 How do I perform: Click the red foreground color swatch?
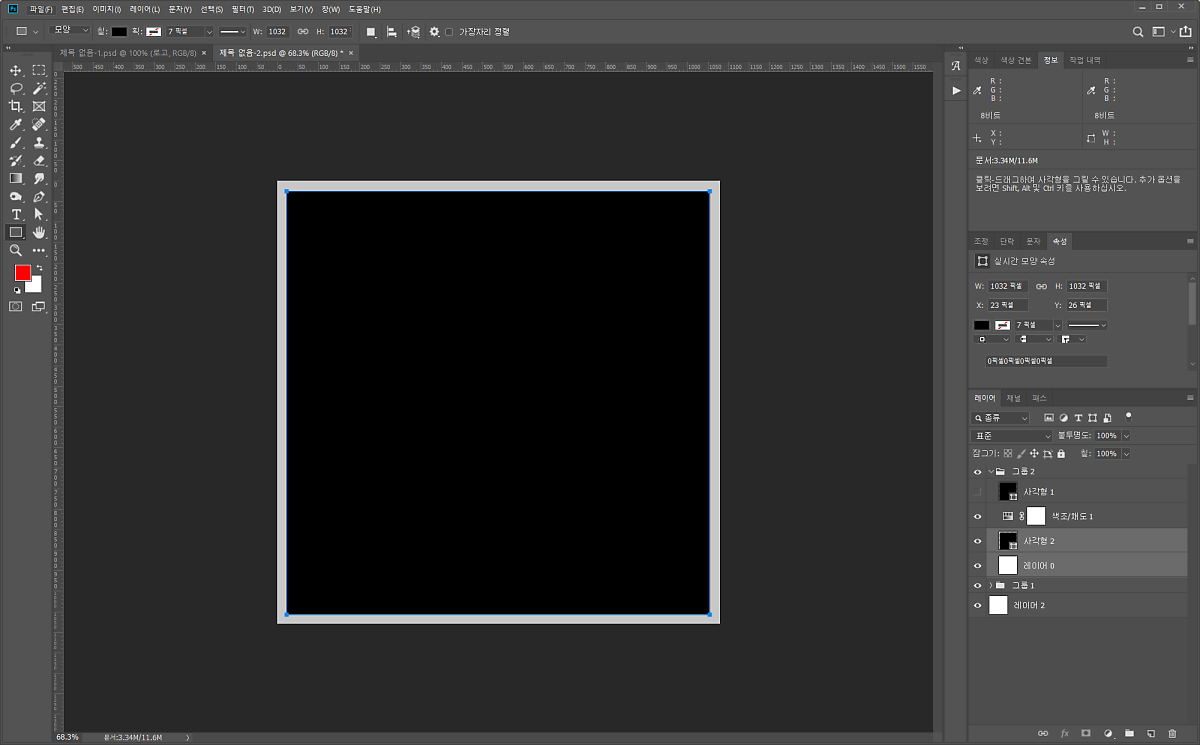(23, 273)
